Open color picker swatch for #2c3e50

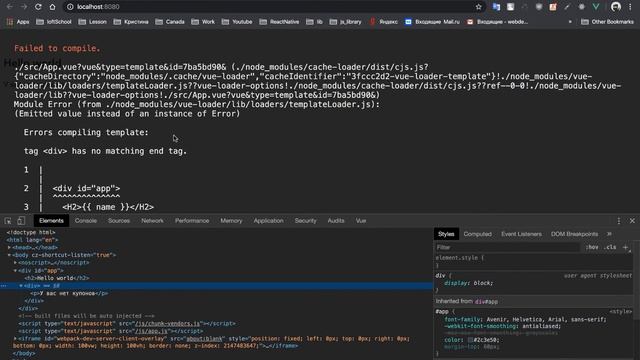470,340
